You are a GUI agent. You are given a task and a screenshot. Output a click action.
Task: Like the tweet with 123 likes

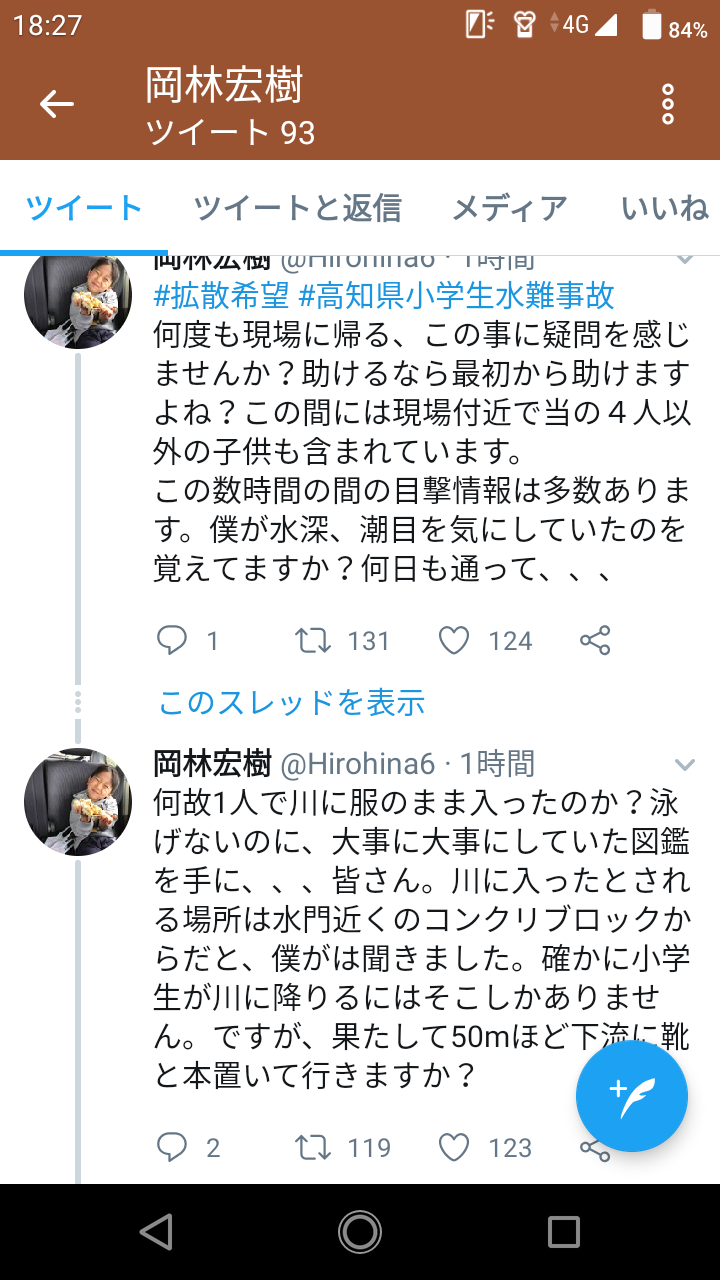pos(454,1147)
